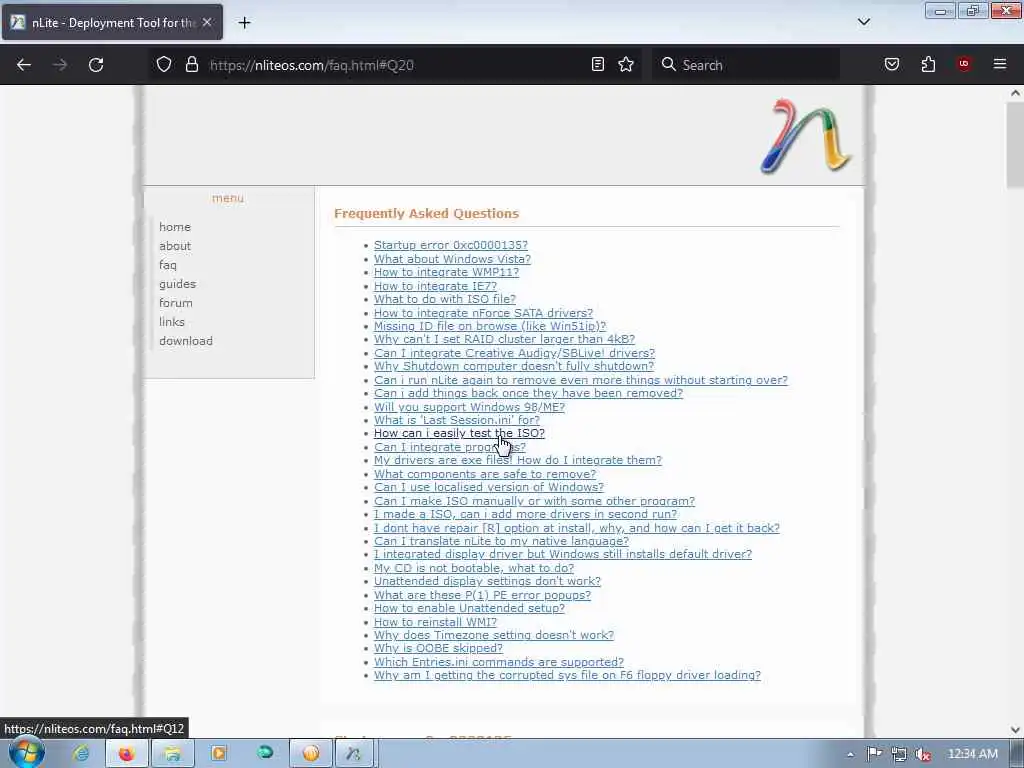Open 'How to integrate WMP11?' link
The height and width of the screenshot is (768, 1024).
pos(446,272)
